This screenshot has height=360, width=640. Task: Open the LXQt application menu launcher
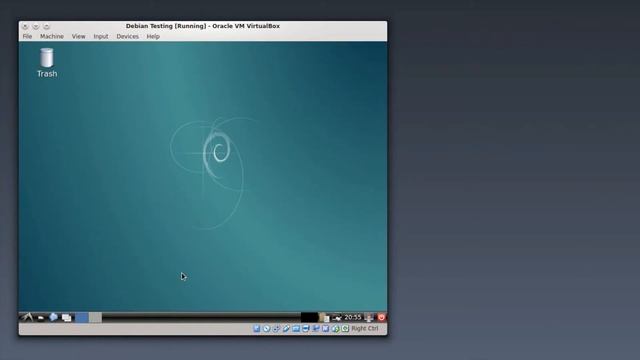27,317
